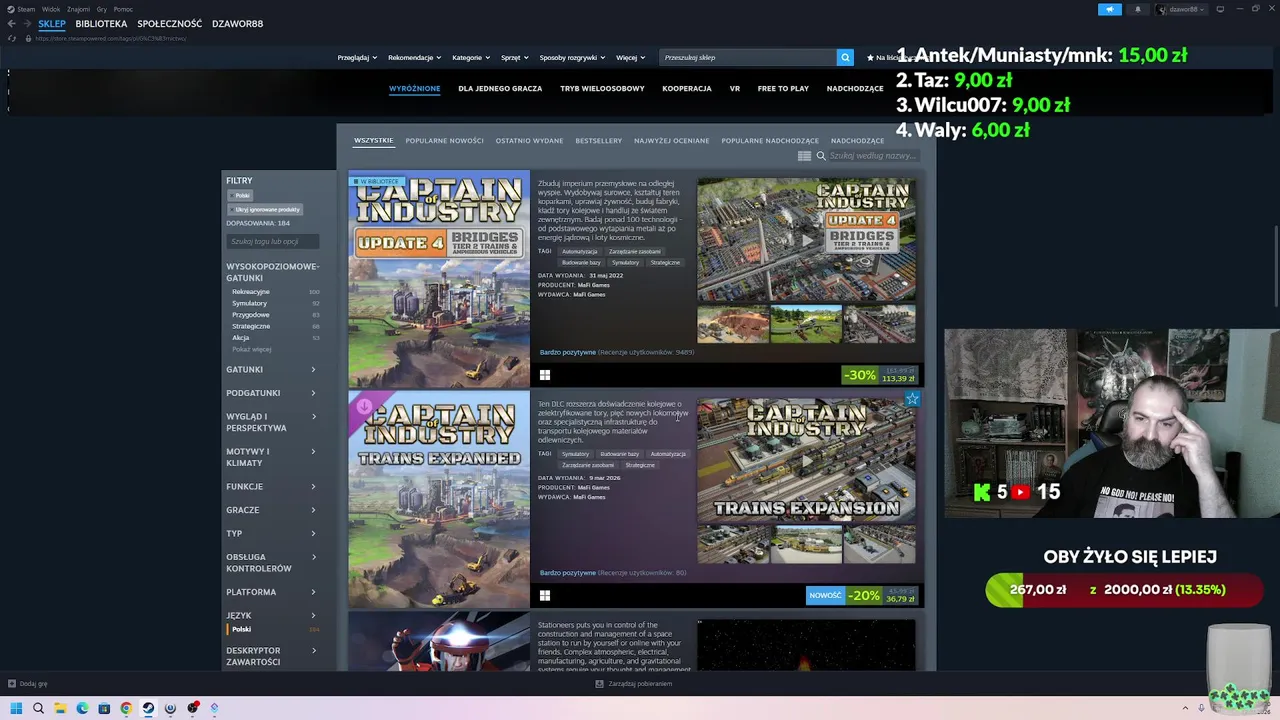The width and height of the screenshot is (1280, 720).
Task: Select the DLA JEDNEGO GRACZA tab
Action: click(500, 88)
